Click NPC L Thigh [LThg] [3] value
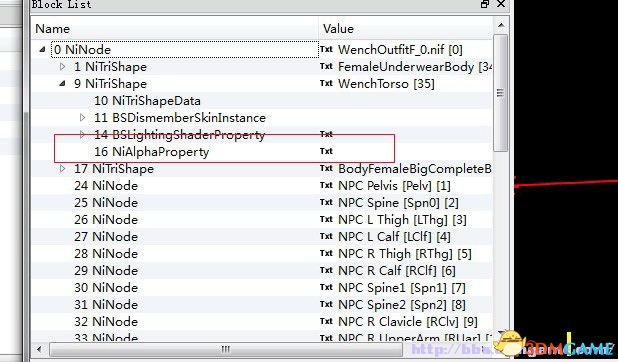The height and width of the screenshot is (362, 618). [x=402, y=220]
